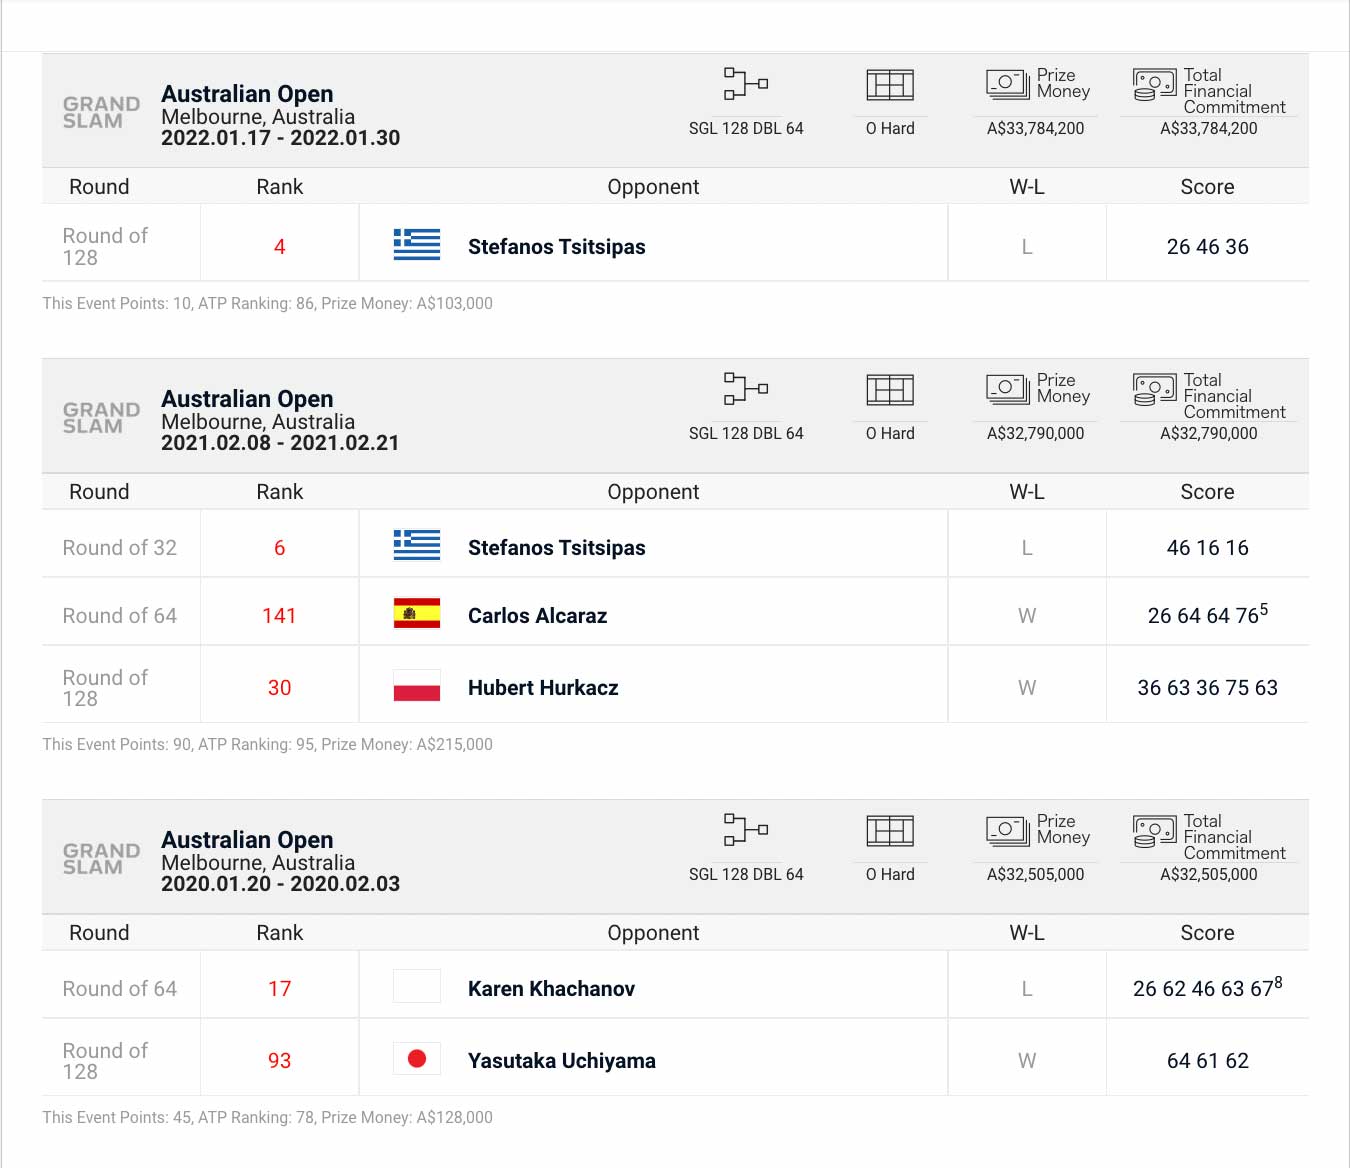The height and width of the screenshot is (1168, 1350).
Task: Click the Opponent column header of the 2021 table
Action: pyautogui.click(x=654, y=492)
